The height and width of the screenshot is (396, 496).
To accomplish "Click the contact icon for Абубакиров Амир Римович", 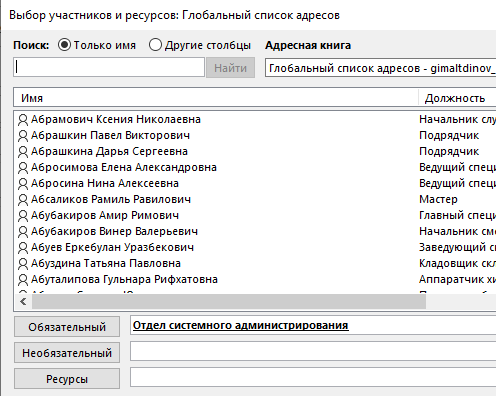I will coord(23,216).
